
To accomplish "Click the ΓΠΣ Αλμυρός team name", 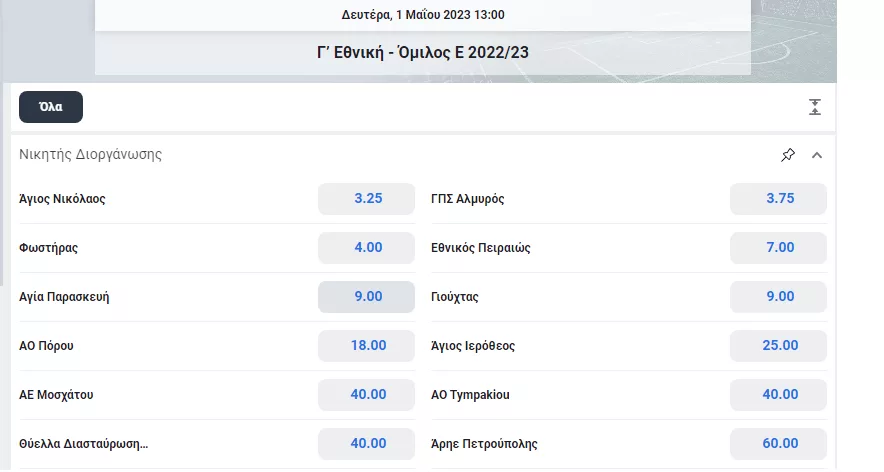I will 467,198.
